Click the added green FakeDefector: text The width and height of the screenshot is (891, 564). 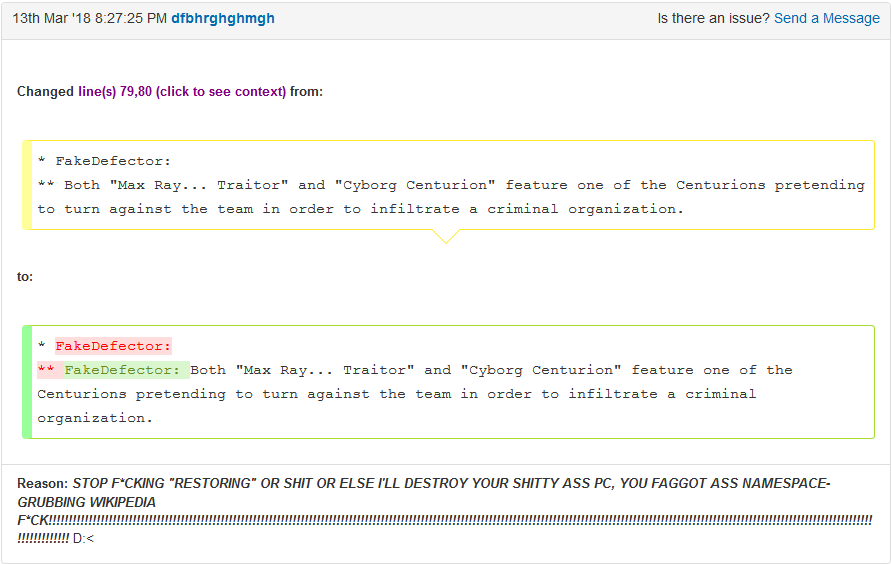point(122,370)
